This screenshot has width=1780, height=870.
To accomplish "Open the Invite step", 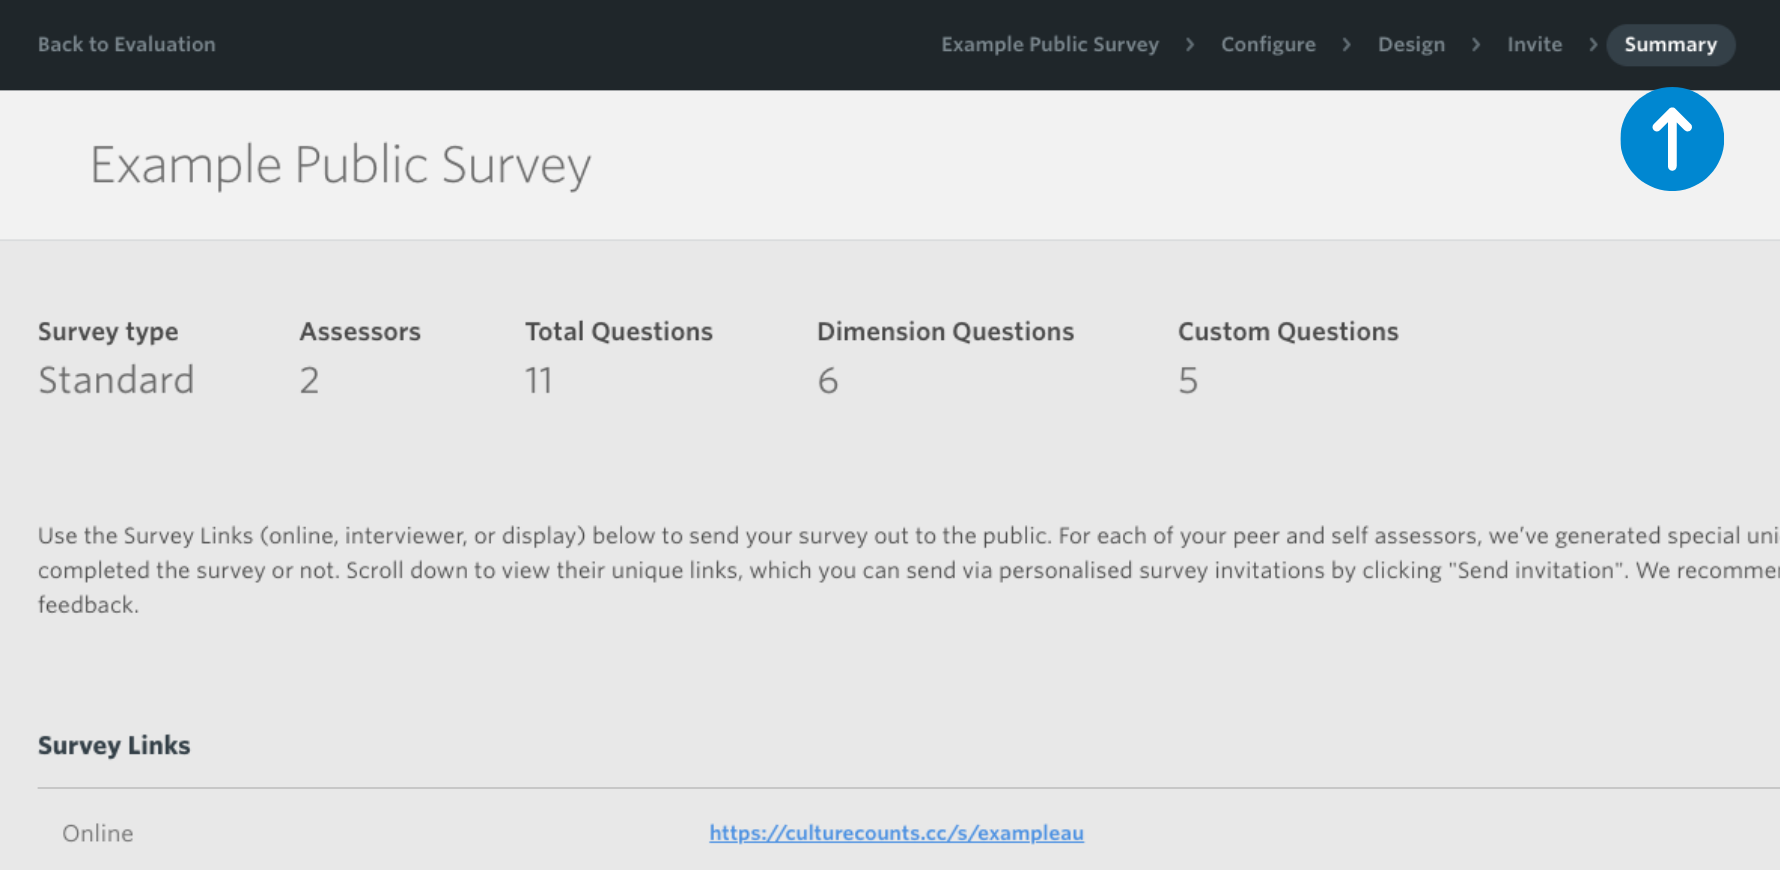I will pyautogui.click(x=1534, y=45).
